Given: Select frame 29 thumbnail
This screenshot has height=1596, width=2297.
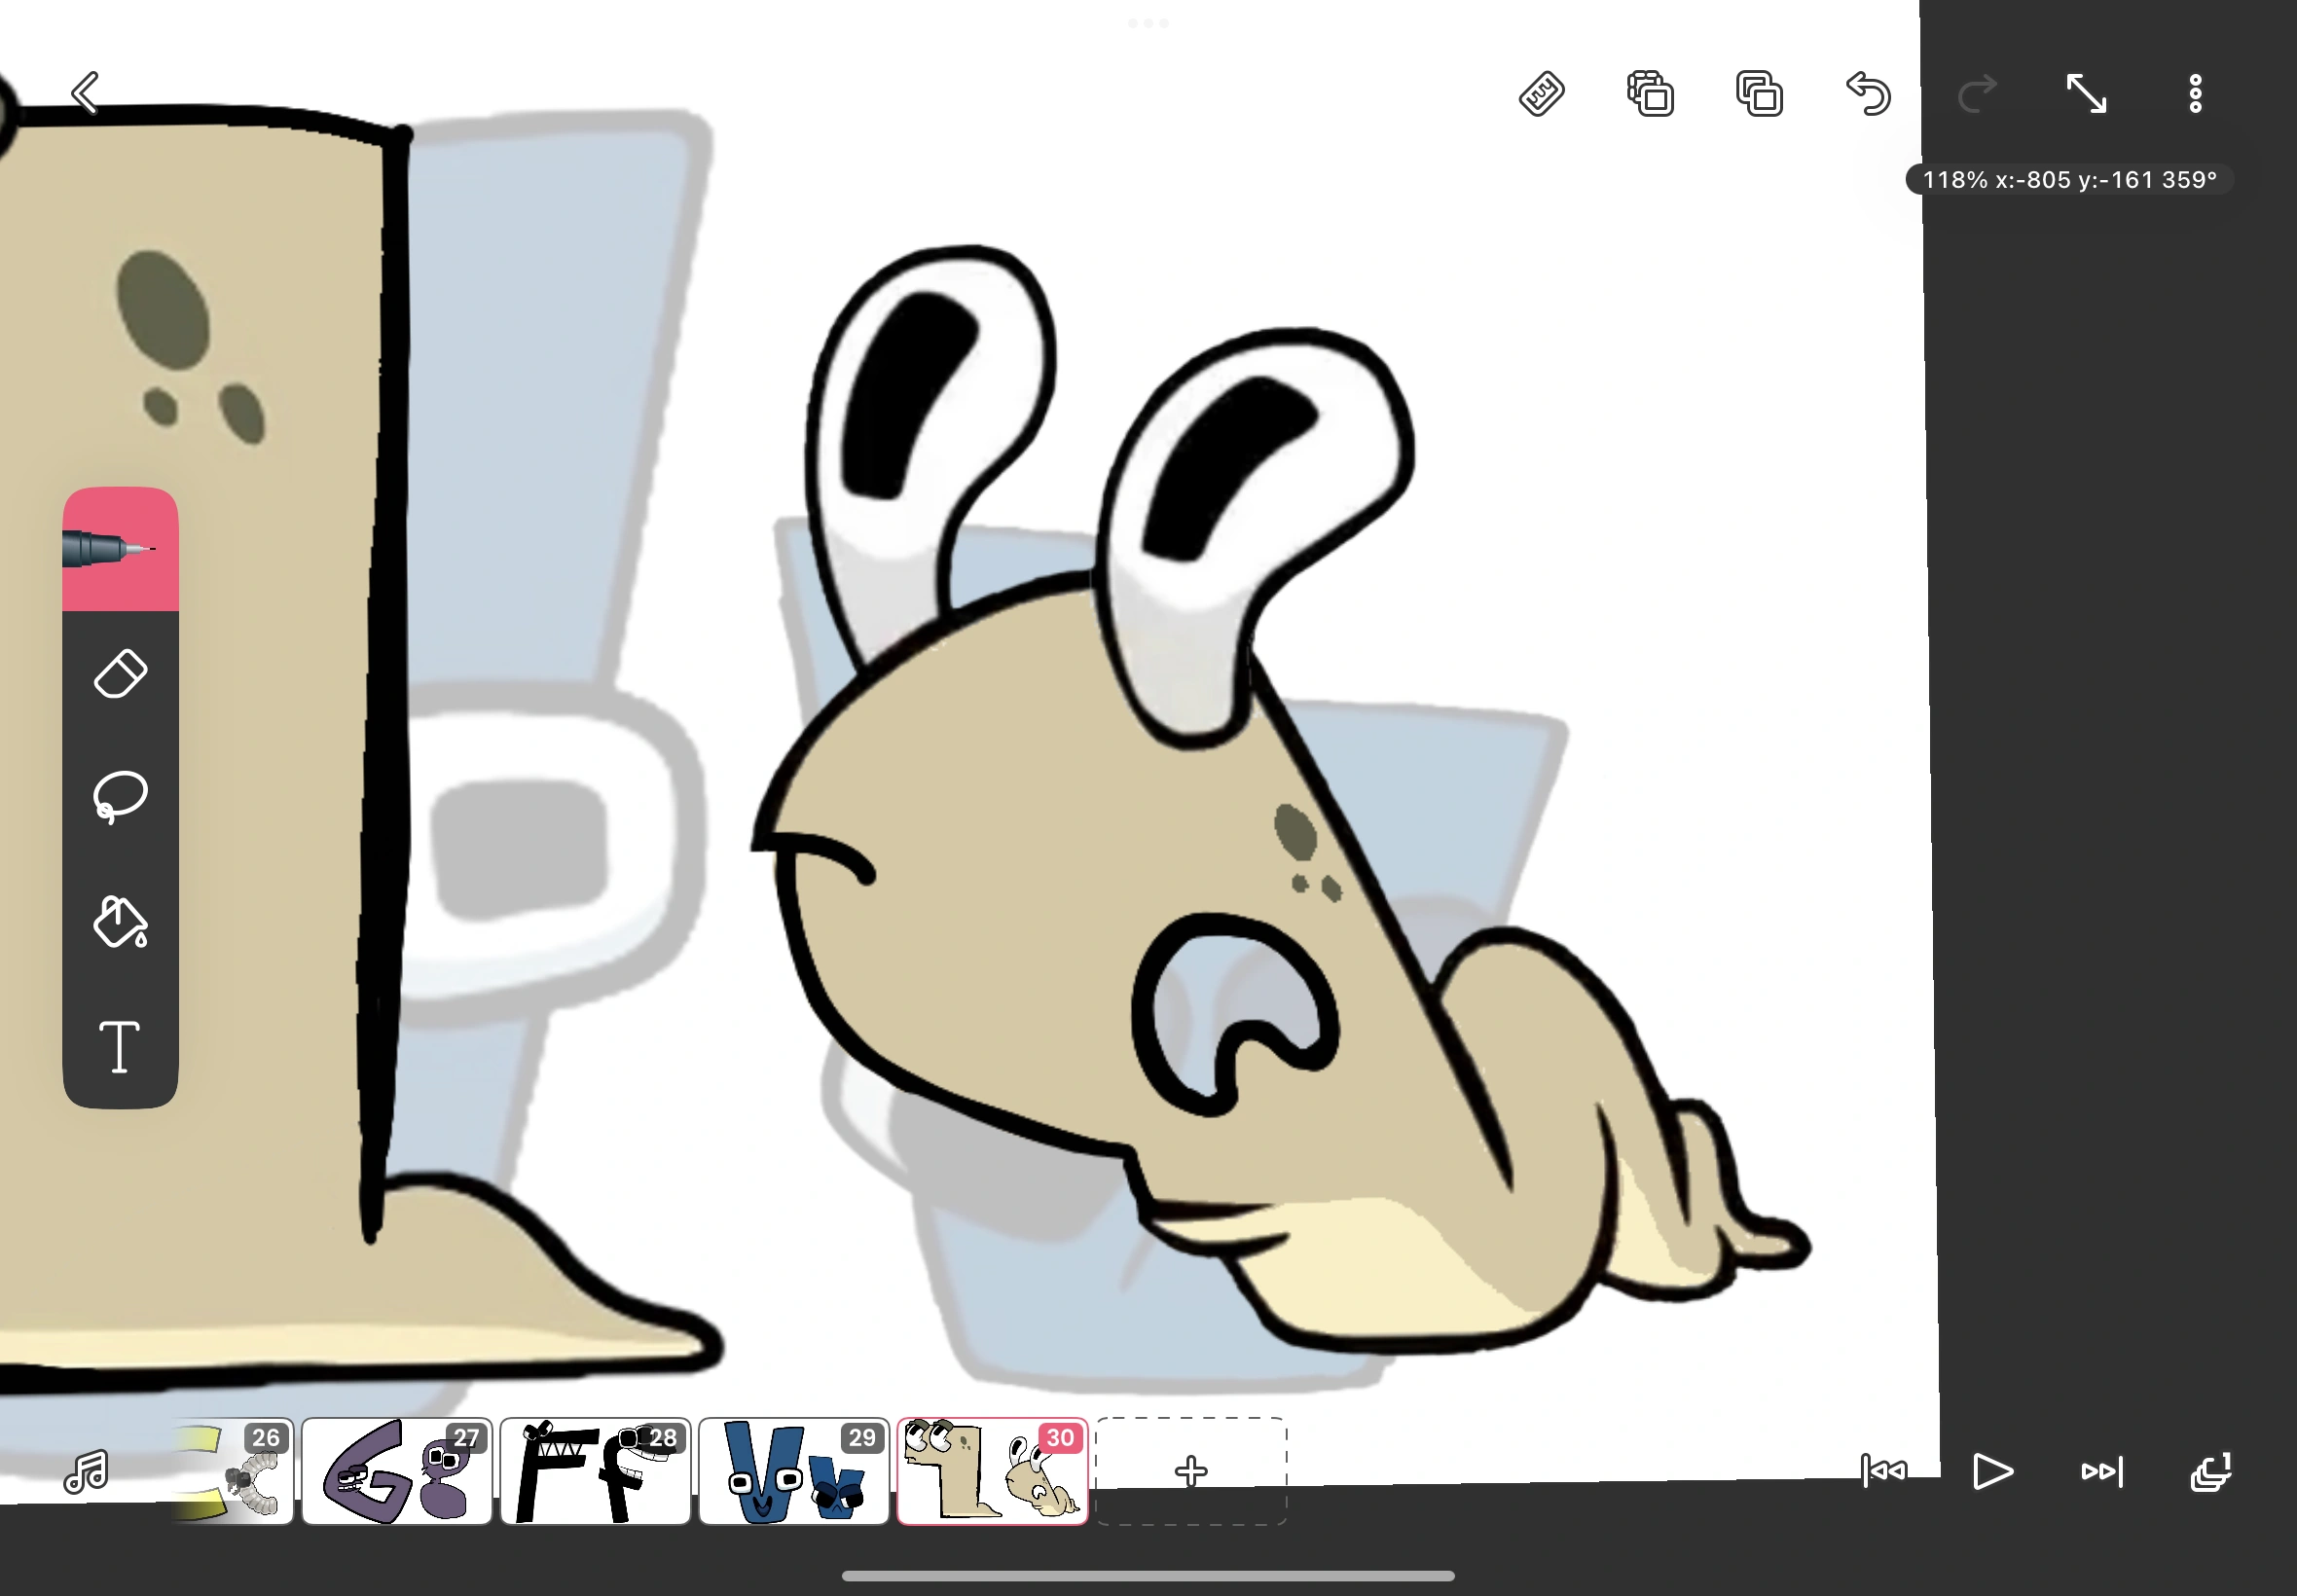Looking at the screenshot, I should (793, 1471).
